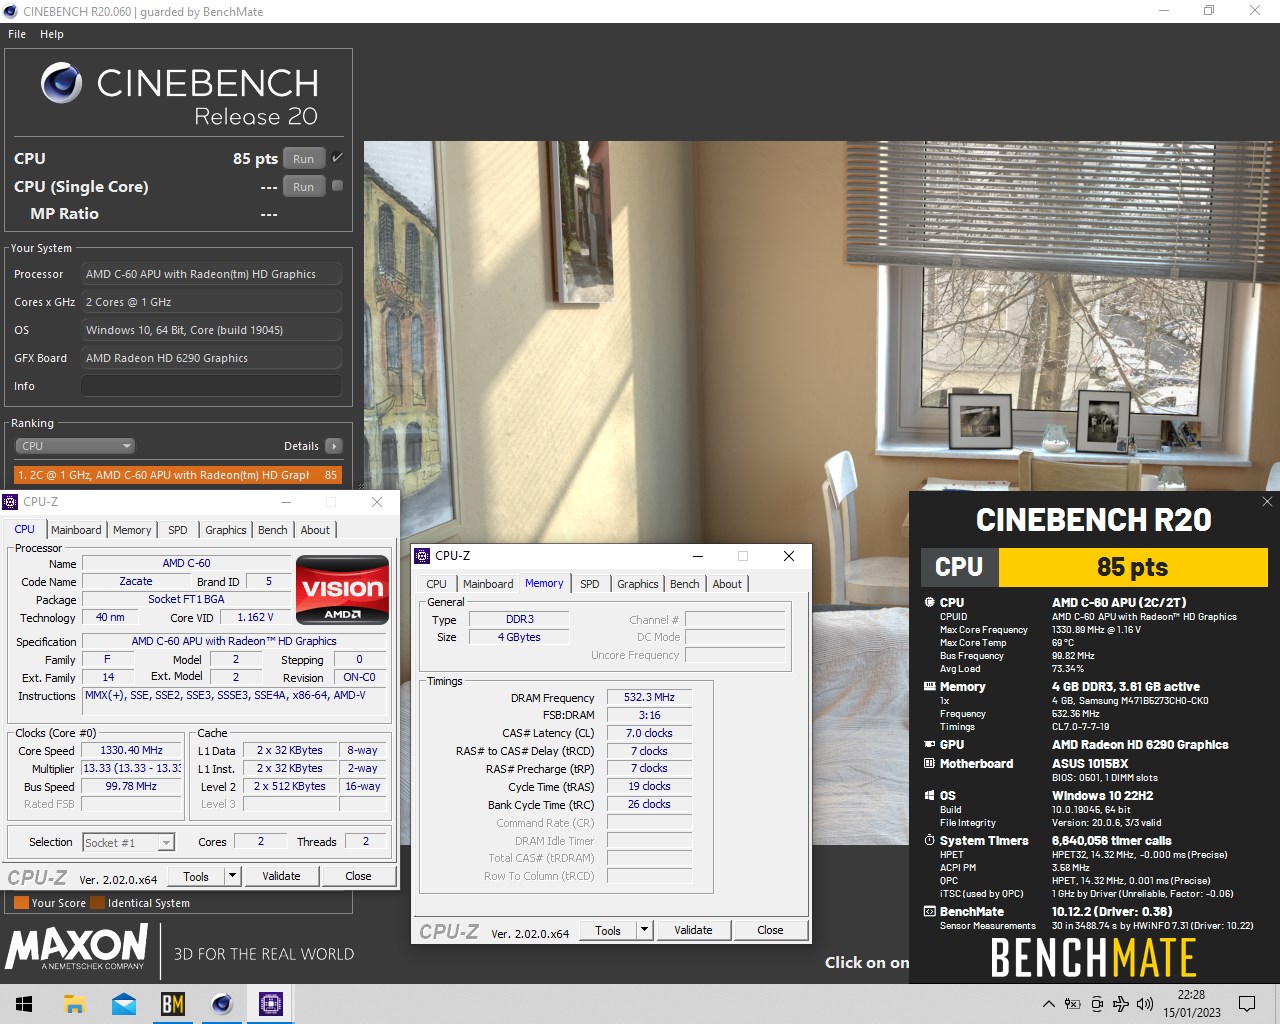Screen dimensions: 1280x1024
Task: Click the Motherboard icon in BenchMate panel
Action: point(930,764)
